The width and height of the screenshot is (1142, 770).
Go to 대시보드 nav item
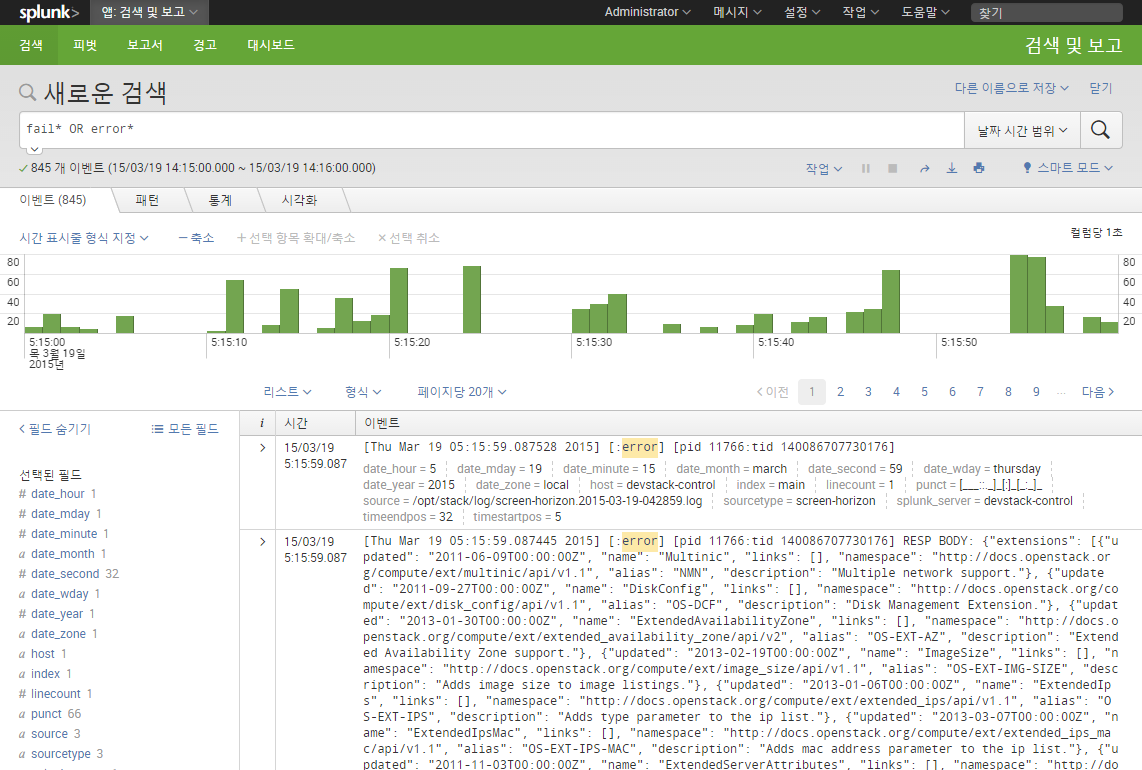point(270,45)
